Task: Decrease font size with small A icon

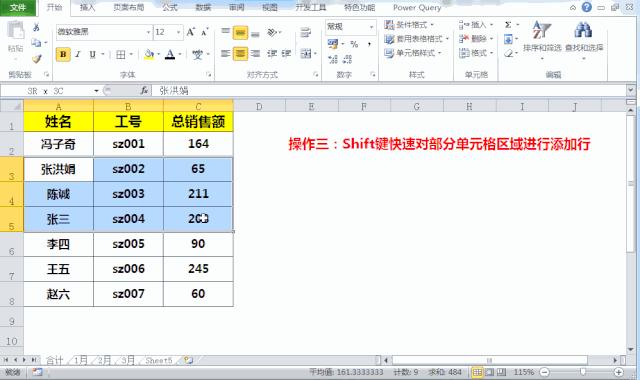Action: coord(204,32)
